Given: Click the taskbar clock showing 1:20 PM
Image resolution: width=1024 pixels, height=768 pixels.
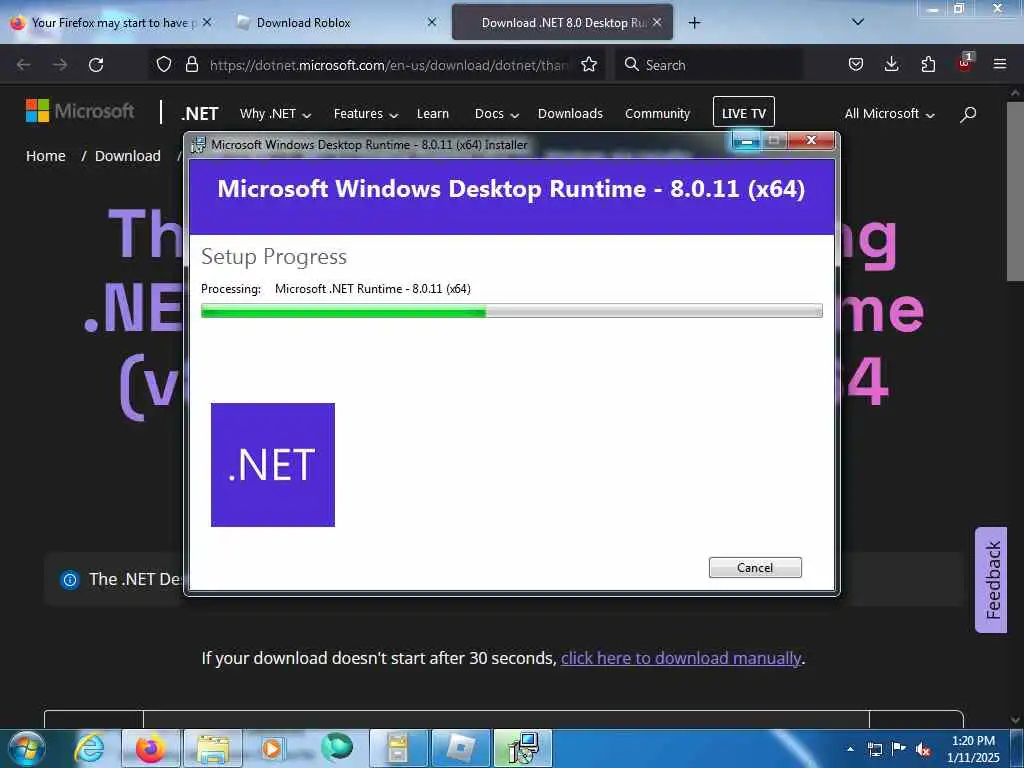Looking at the screenshot, I should pyautogui.click(x=973, y=749).
